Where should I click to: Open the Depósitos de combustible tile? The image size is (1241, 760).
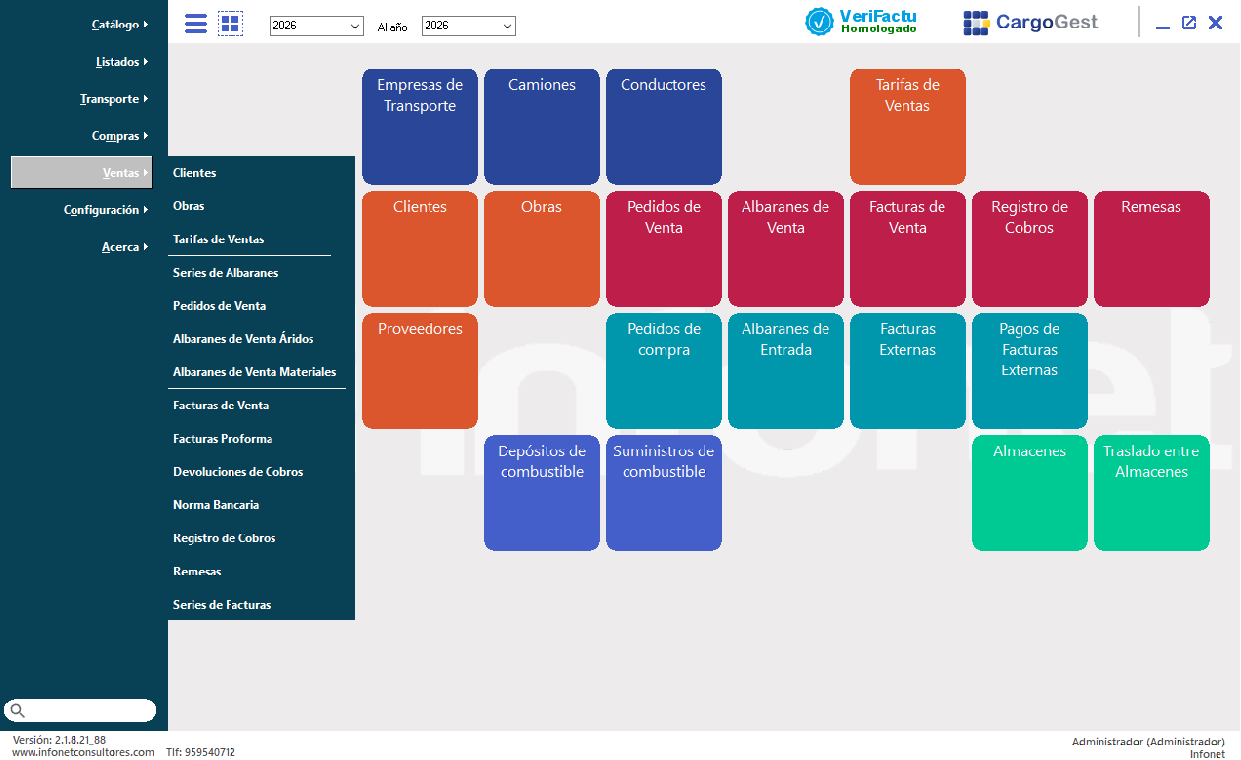click(x=542, y=493)
